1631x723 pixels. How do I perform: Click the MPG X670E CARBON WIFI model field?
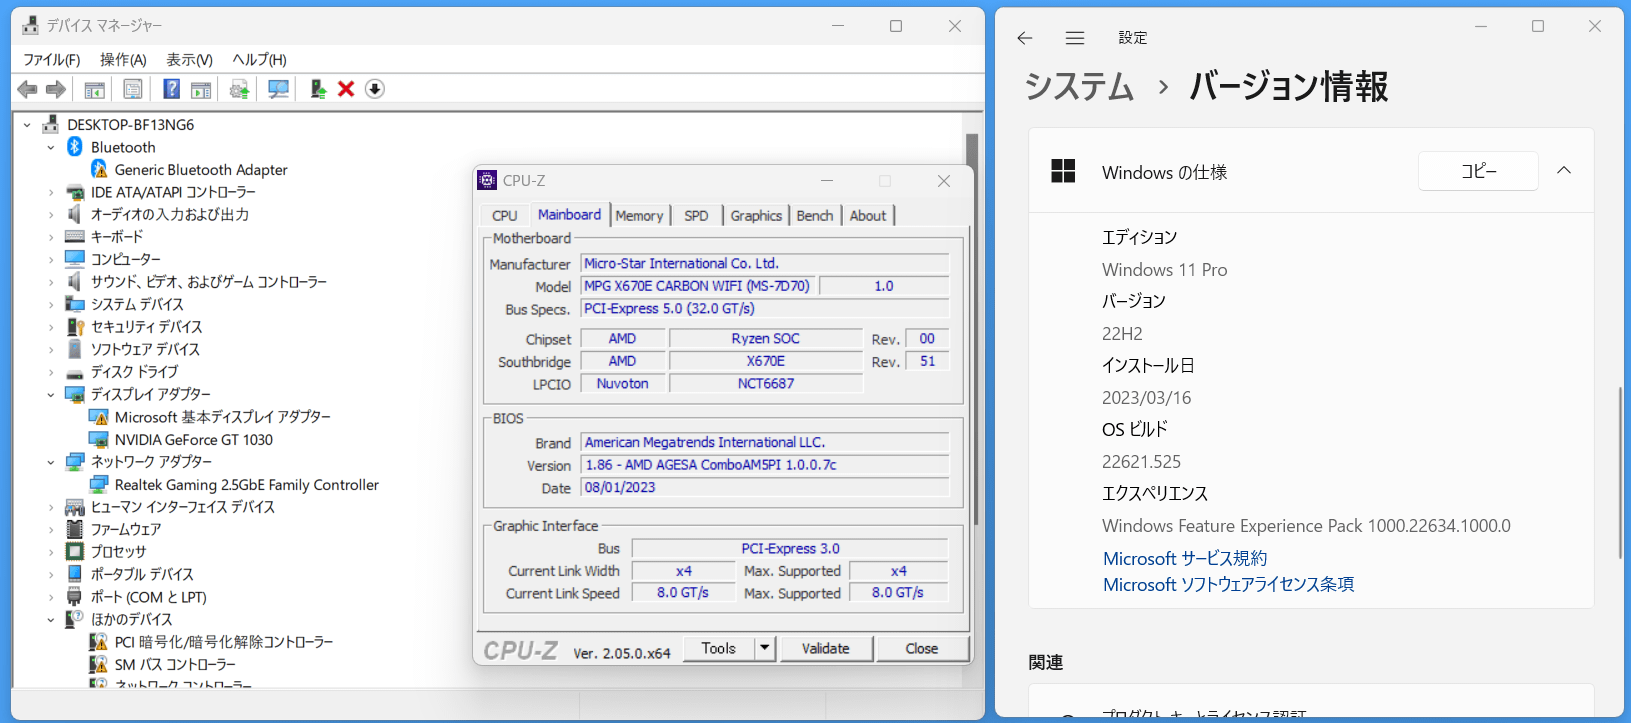point(697,286)
